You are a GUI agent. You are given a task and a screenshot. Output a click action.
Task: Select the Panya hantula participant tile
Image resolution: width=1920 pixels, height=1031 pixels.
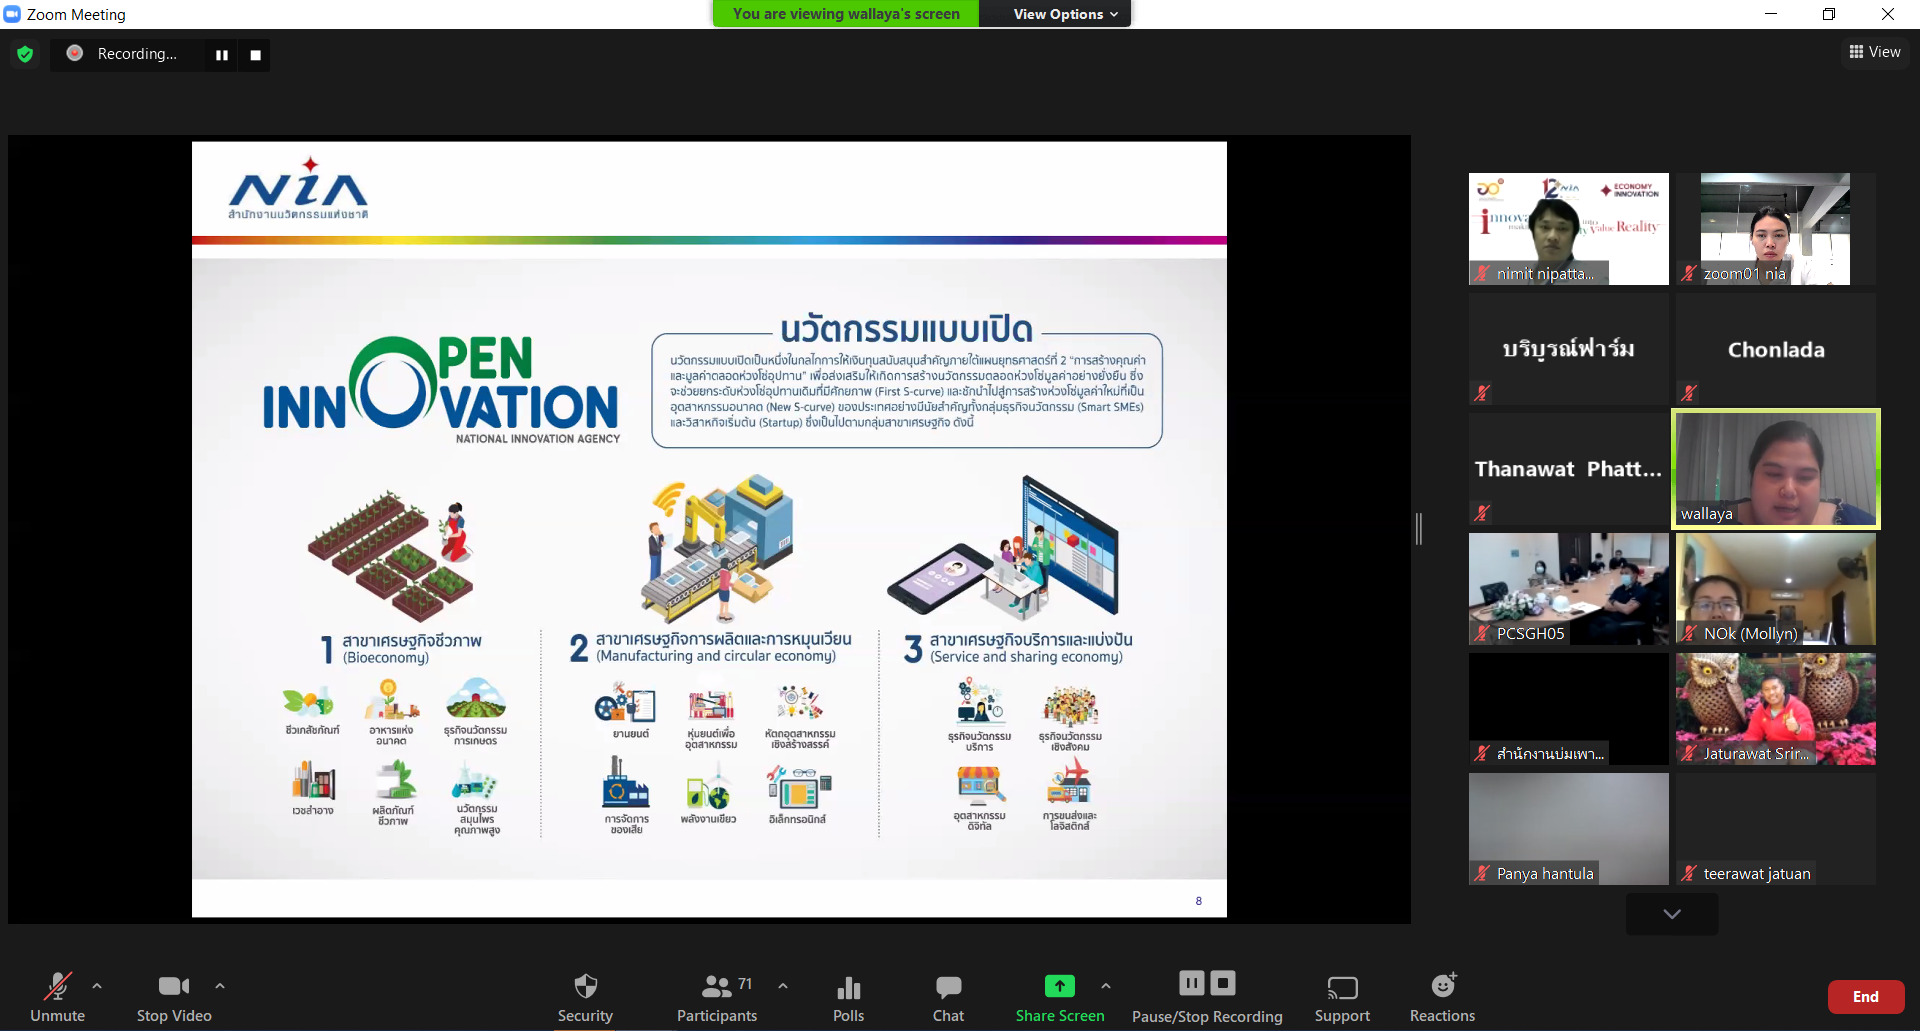click(x=1568, y=829)
